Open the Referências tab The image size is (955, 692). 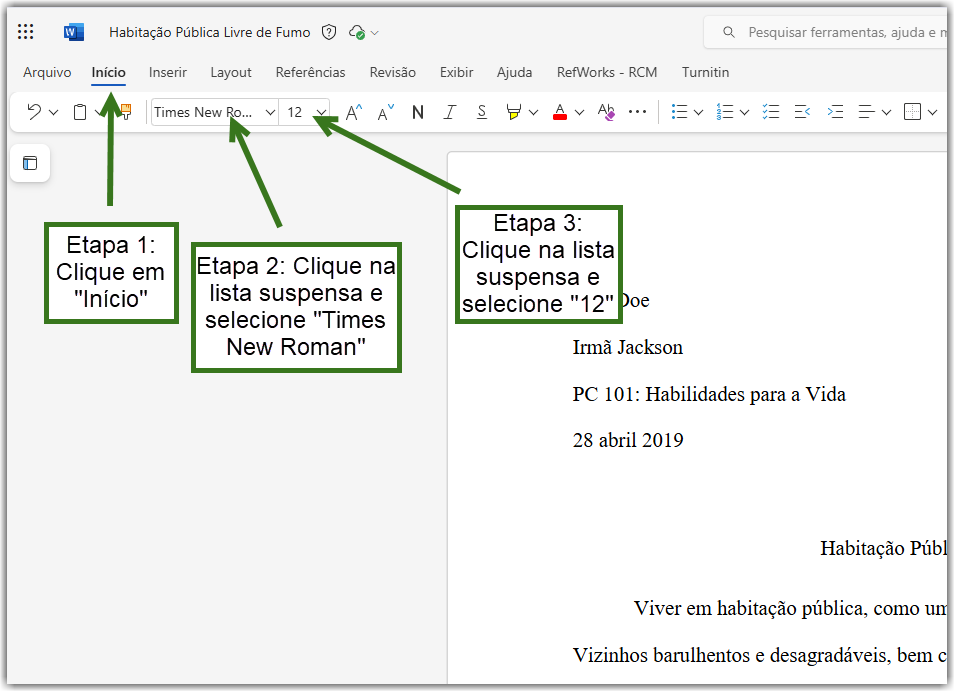pos(310,72)
